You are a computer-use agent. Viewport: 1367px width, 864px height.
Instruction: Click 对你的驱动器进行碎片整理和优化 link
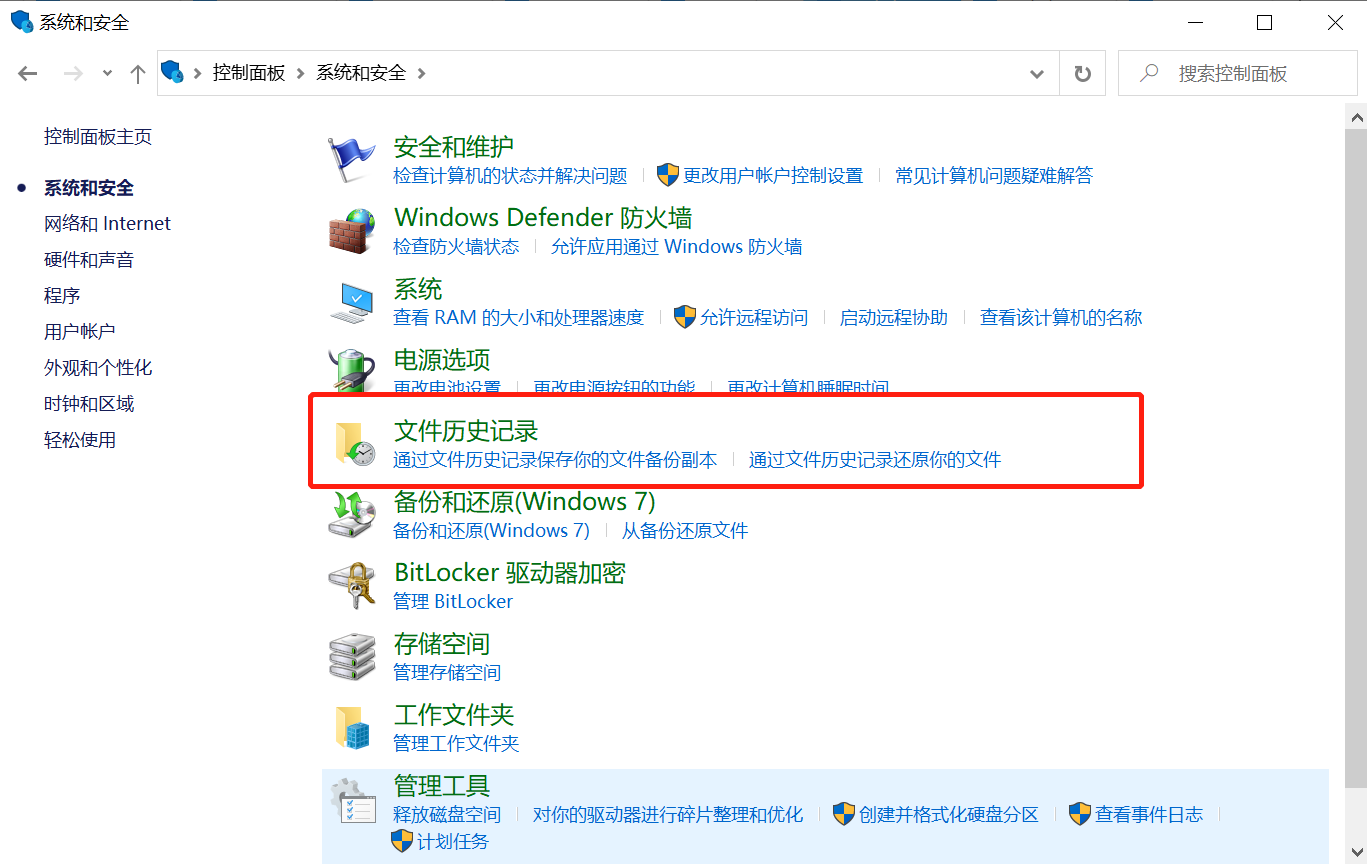[x=668, y=814]
